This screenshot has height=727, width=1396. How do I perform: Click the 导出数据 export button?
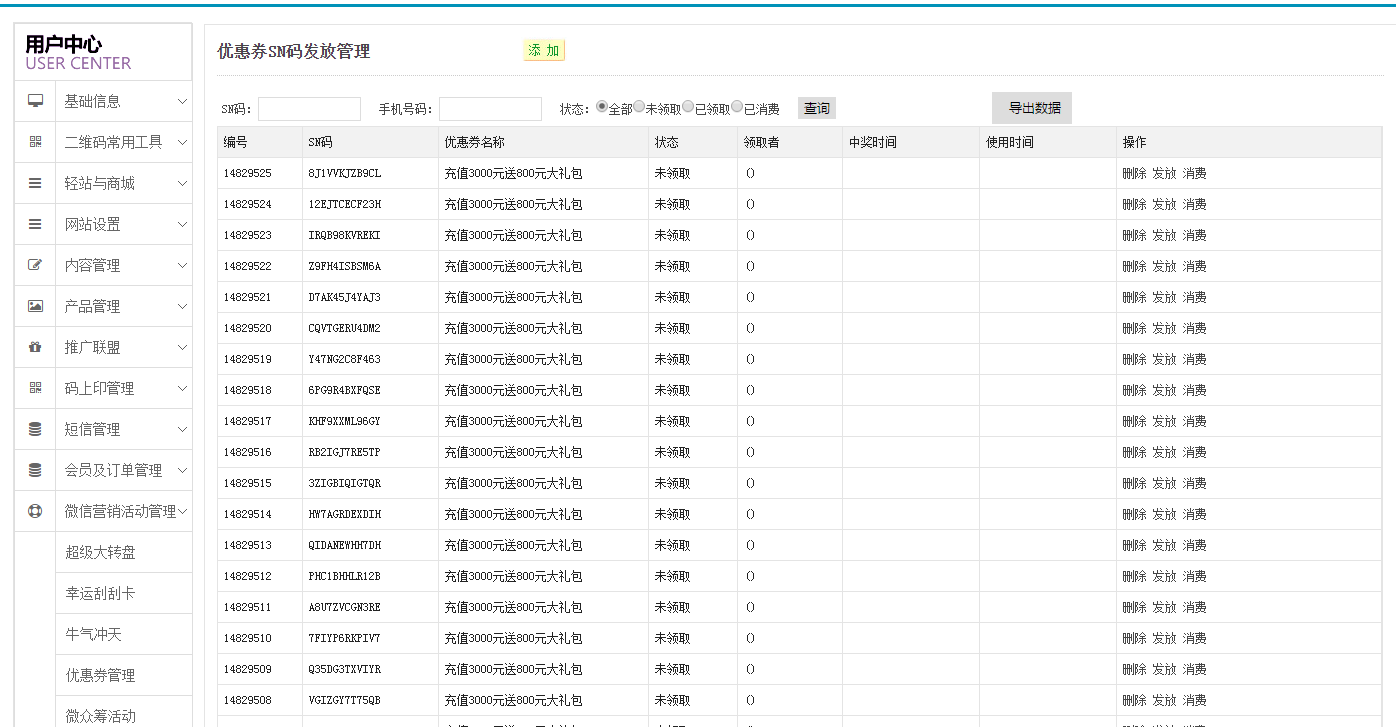click(1032, 108)
